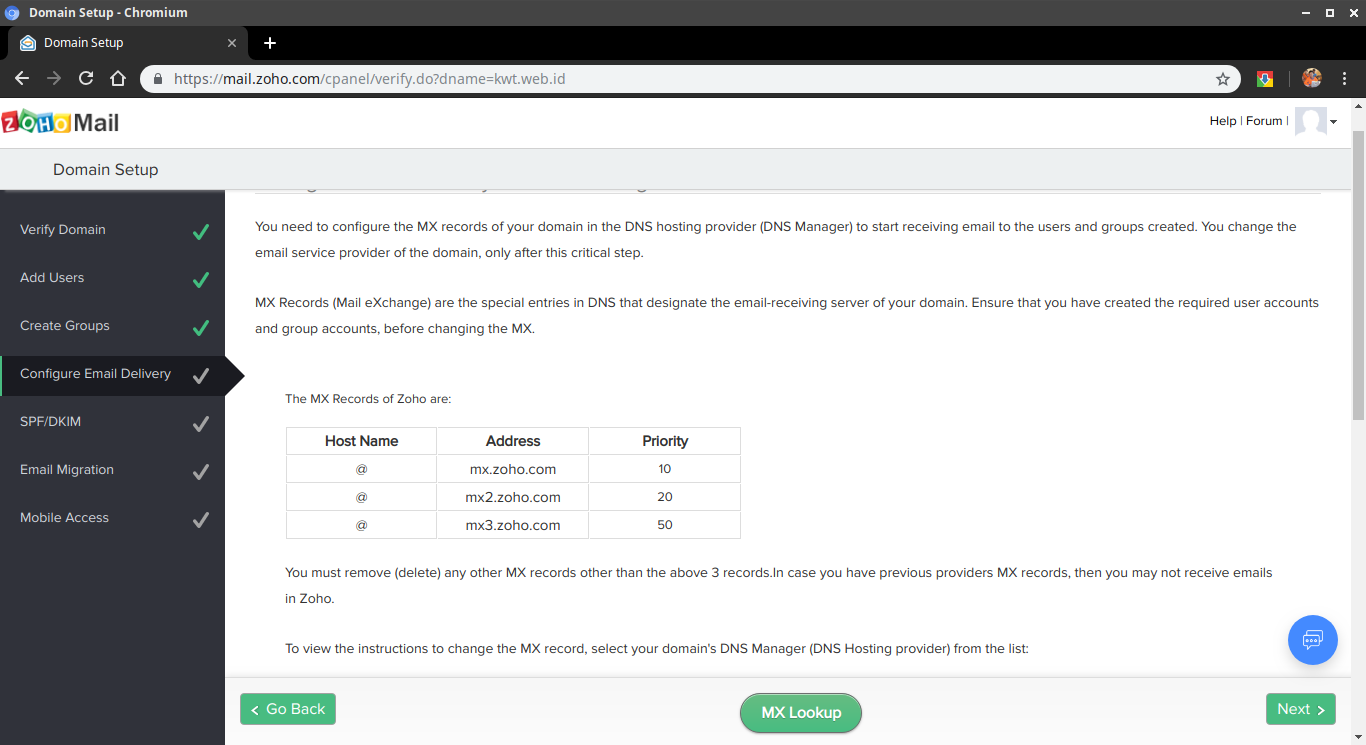Image resolution: width=1366 pixels, height=745 pixels.
Task: Open the account dropdown arrow near the avatar
Action: pos(1333,122)
